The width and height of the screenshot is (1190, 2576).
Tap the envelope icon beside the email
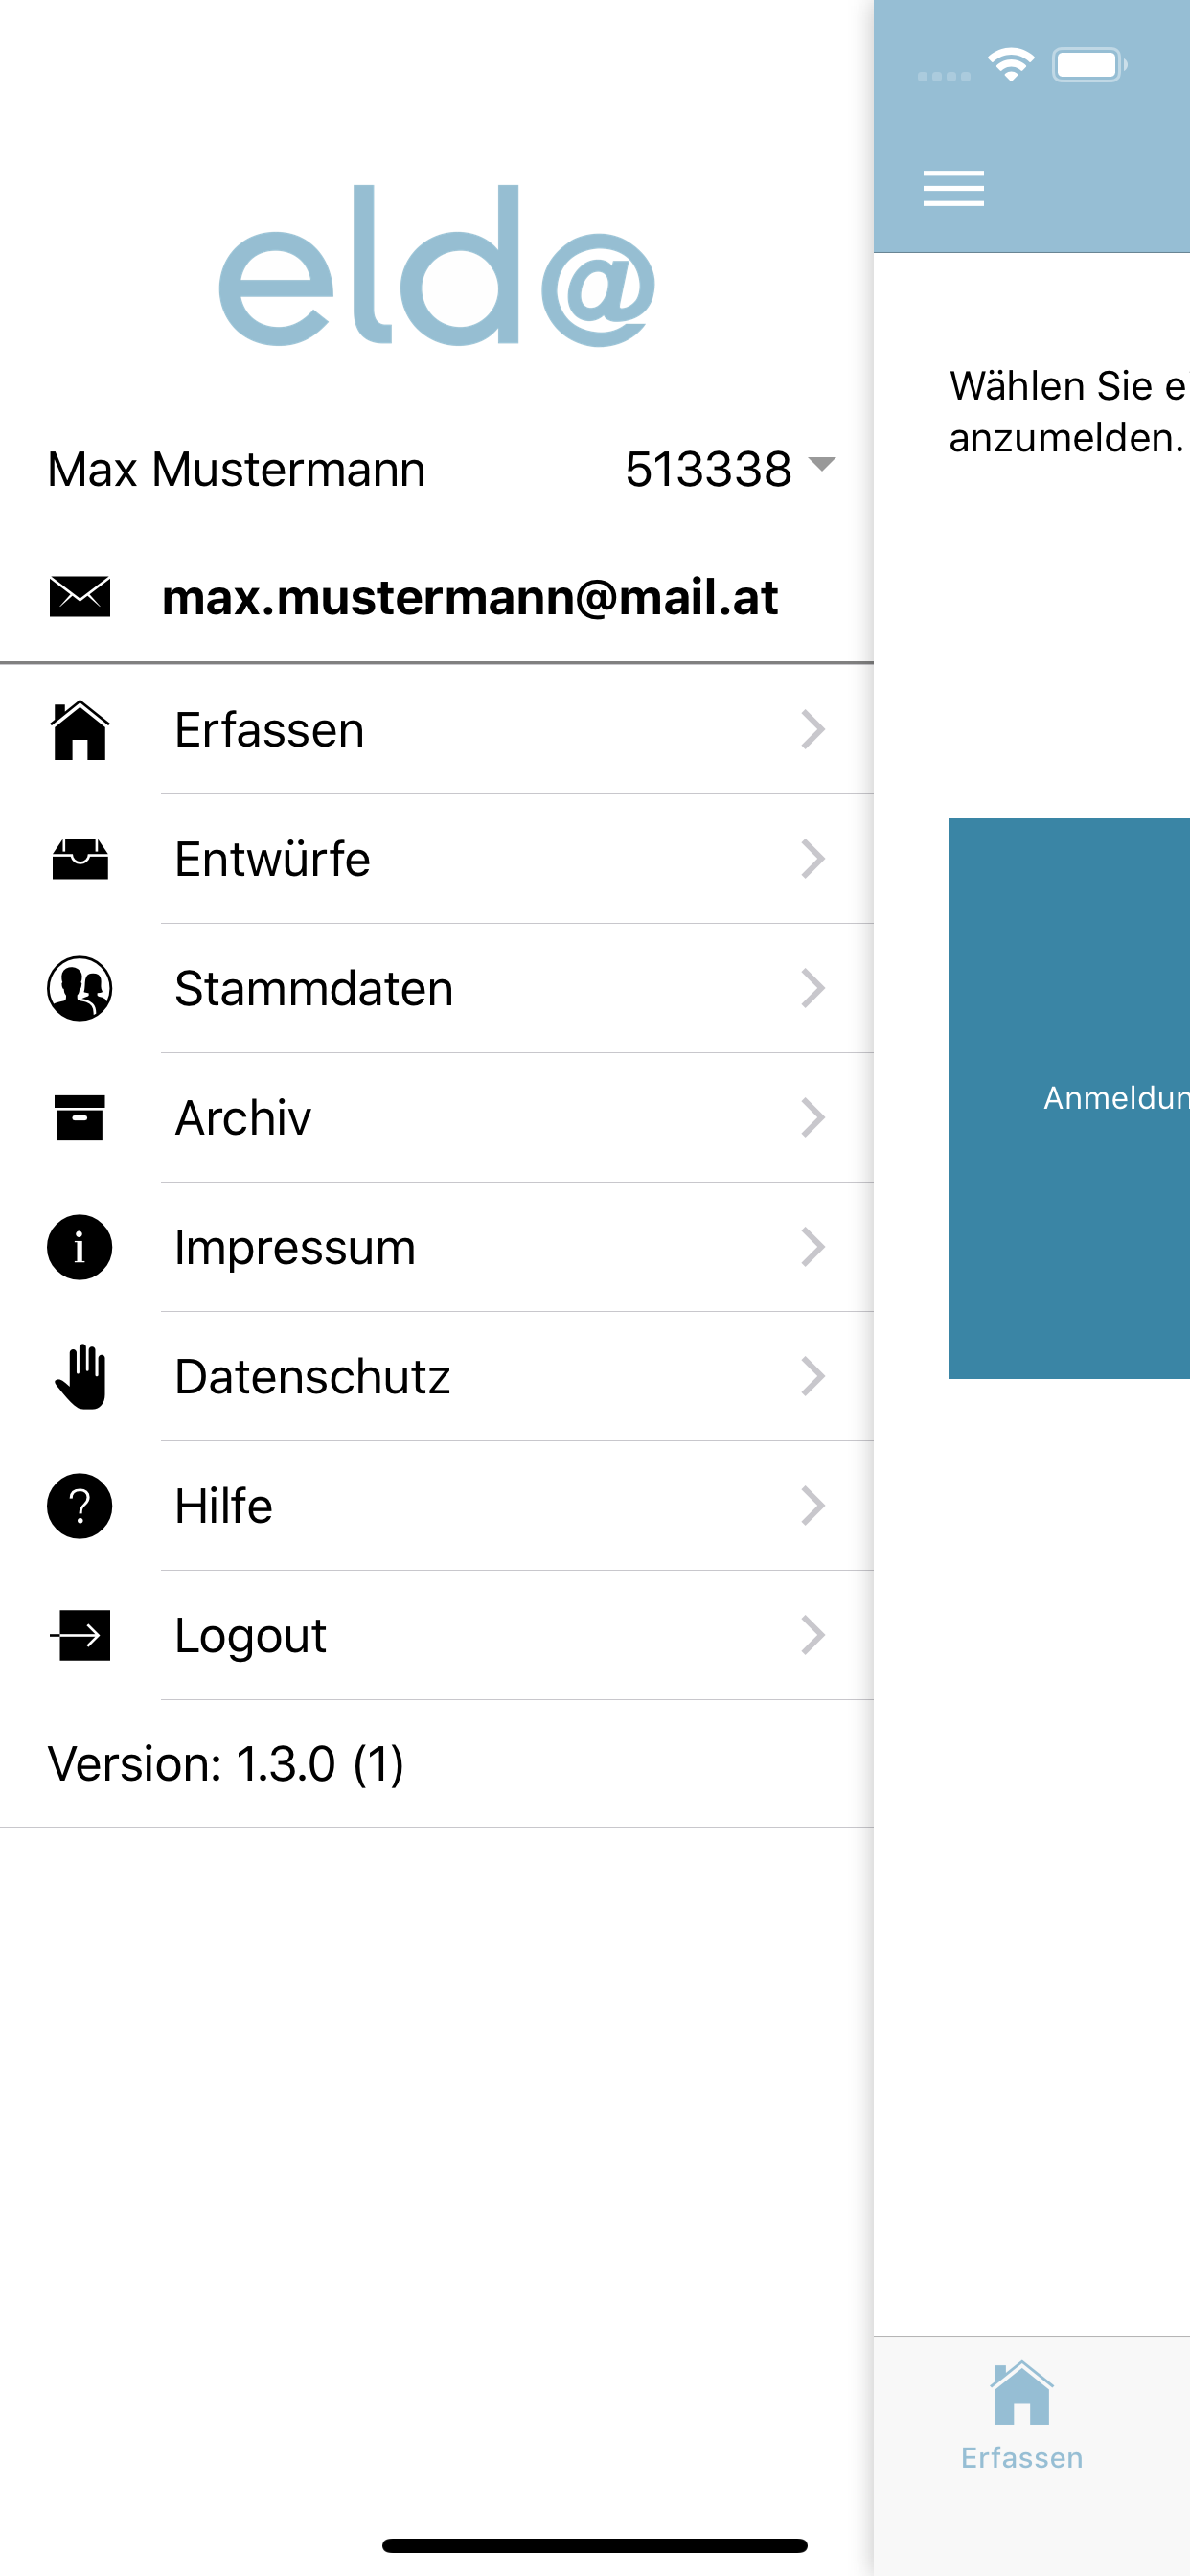click(80, 597)
